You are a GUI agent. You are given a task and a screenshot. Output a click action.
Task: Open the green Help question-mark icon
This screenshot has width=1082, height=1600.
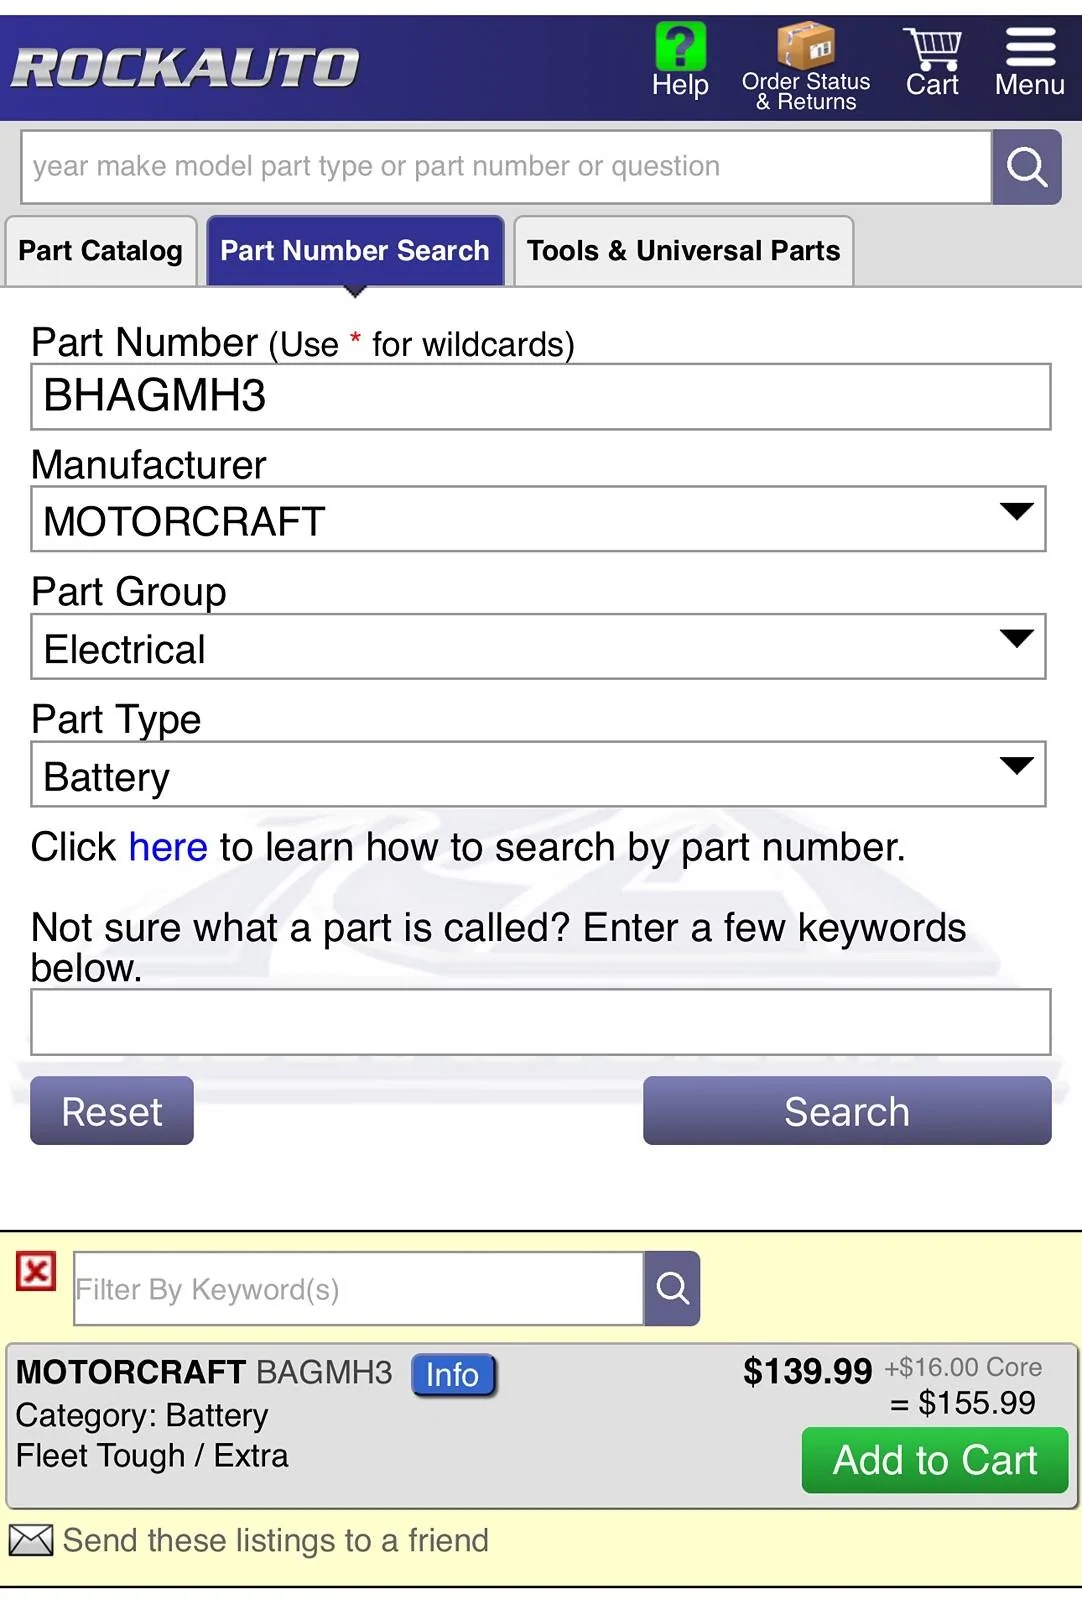pyautogui.click(x=680, y=46)
